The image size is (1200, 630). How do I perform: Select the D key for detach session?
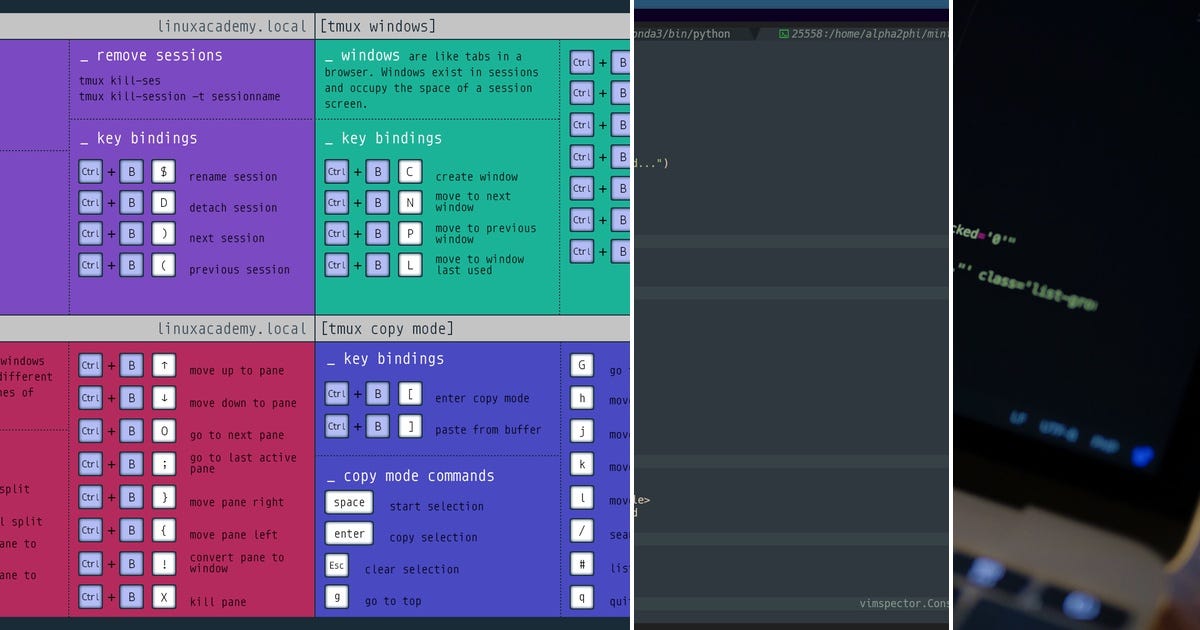(x=164, y=202)
